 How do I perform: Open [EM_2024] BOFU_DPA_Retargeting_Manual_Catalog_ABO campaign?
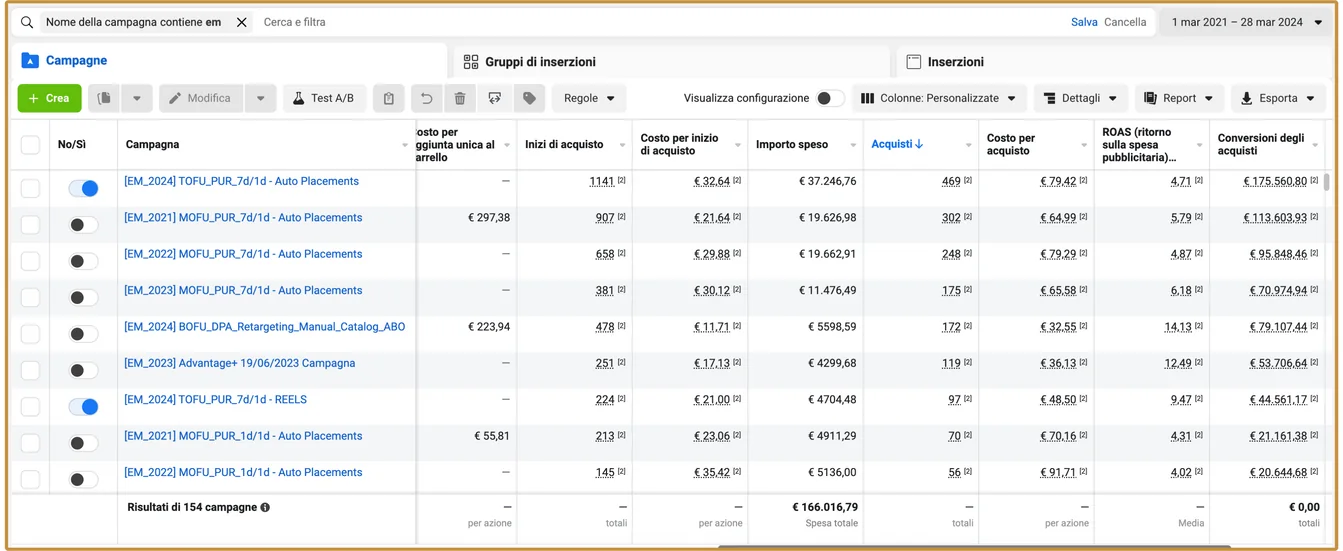[264, 327]
